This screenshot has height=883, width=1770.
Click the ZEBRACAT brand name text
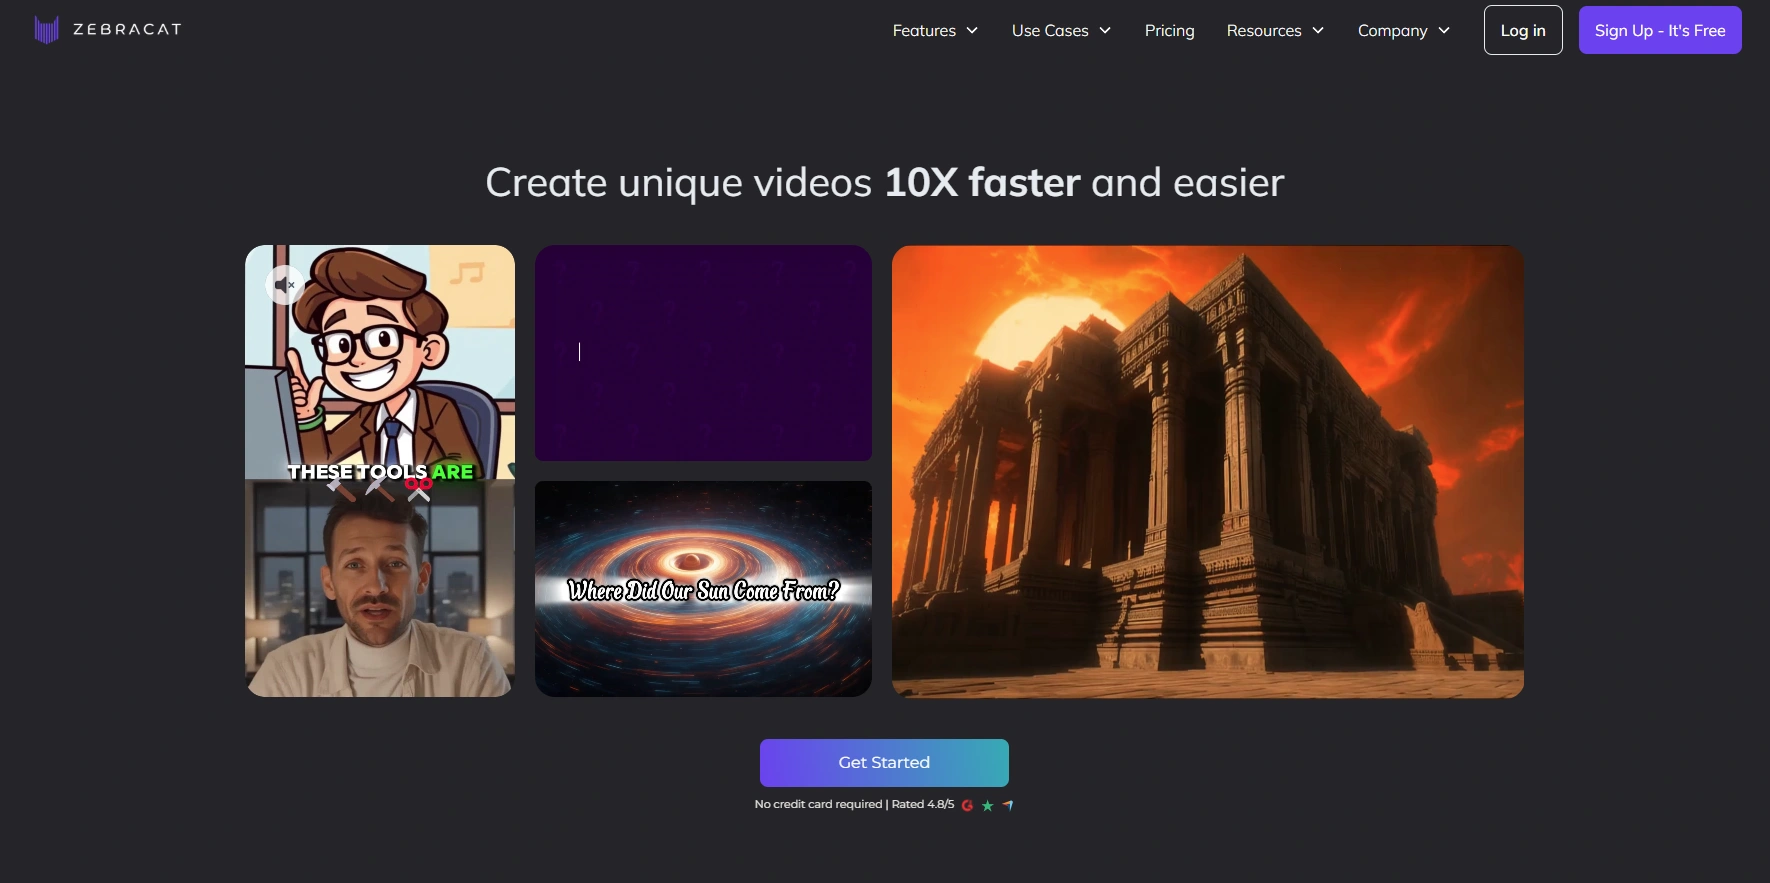(127, 29)
